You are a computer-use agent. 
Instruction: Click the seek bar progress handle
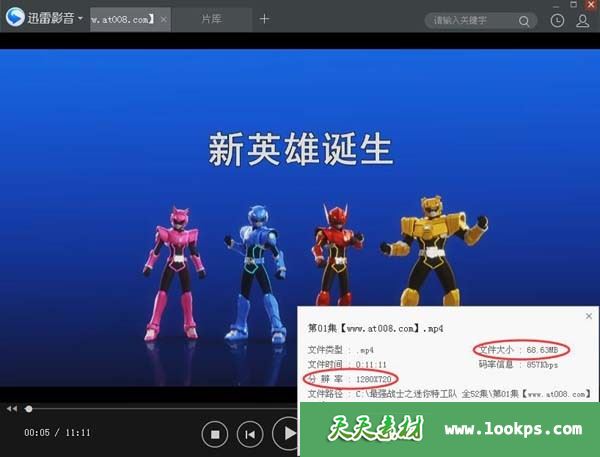28,408
